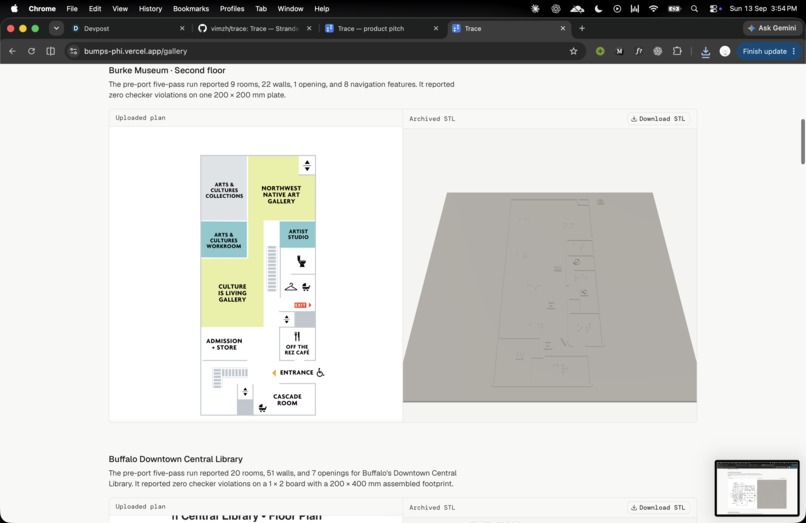Image resolution: width=806 pixels, height=523 pixels.
Task: Click the Finish update button
Action: pyautogui.click(x=769, y=51)
